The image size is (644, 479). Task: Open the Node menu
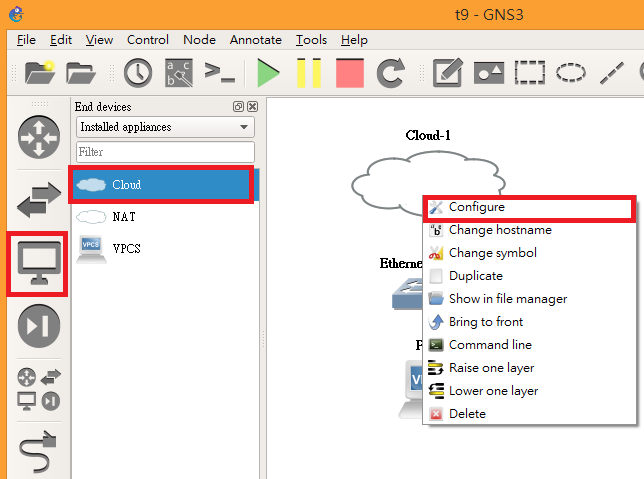tap(199, 40)
